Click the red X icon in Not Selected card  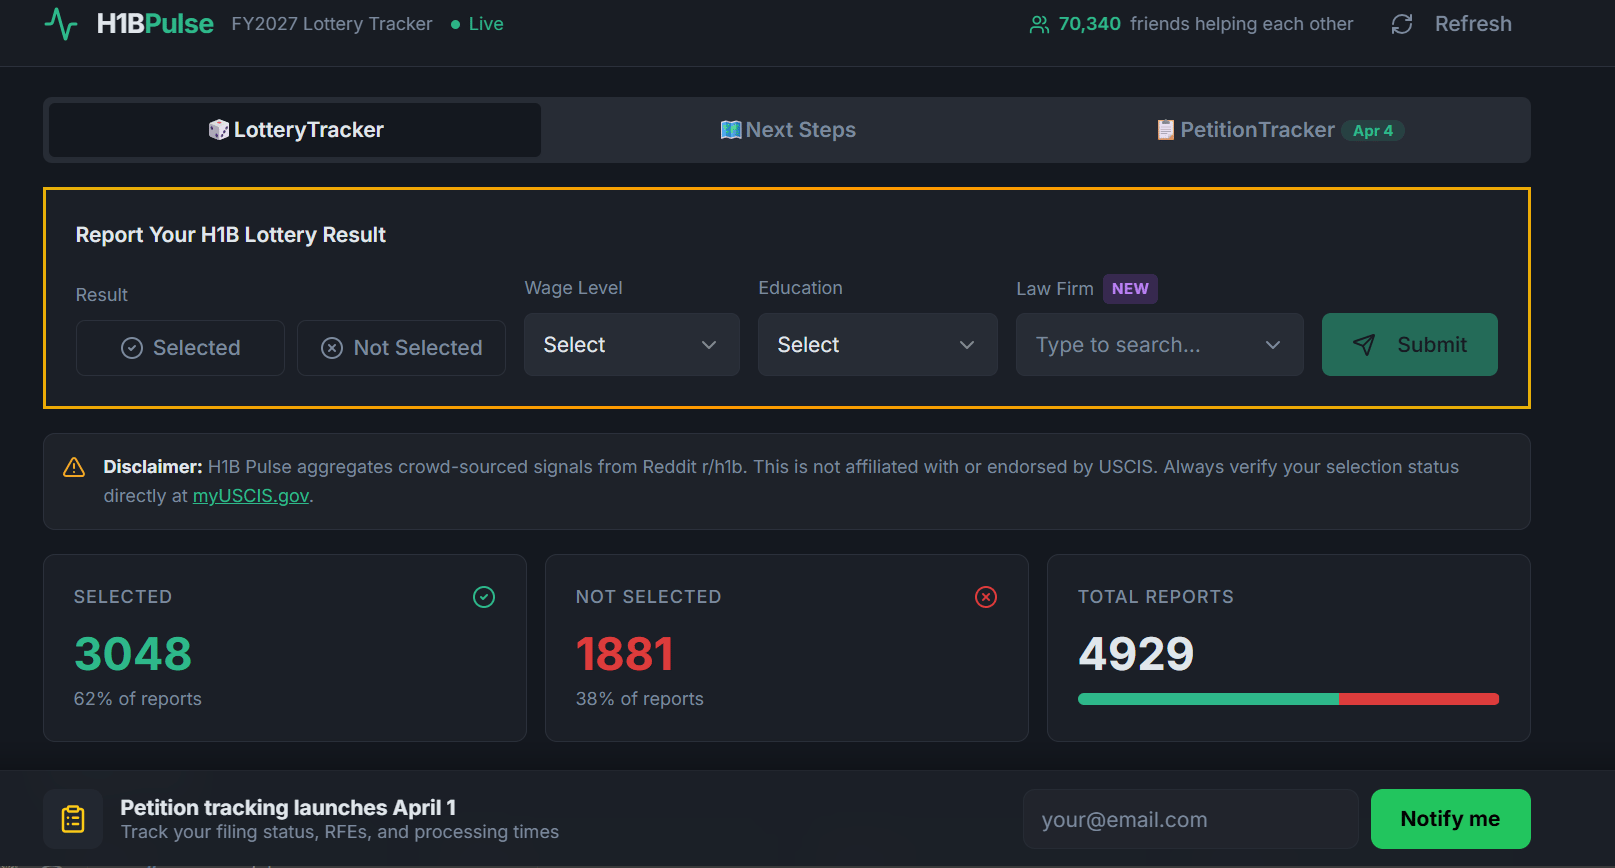(x=986, y=597)
